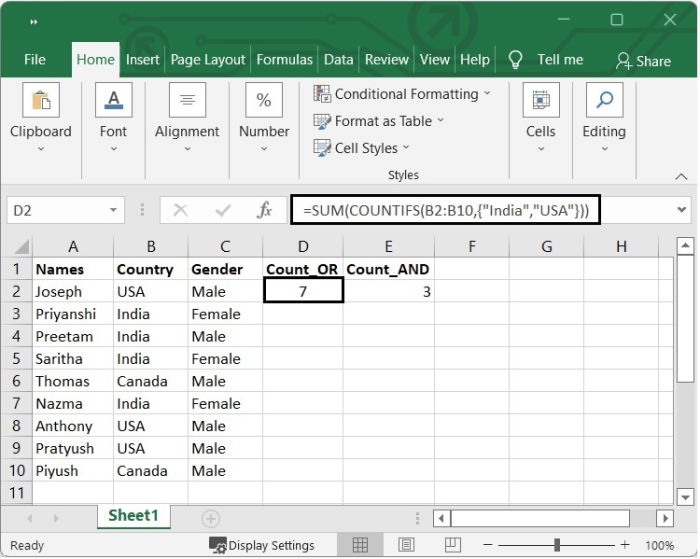Open the Alignment group icon
This screenshot has height=559, width=700.
click(187, 101)
